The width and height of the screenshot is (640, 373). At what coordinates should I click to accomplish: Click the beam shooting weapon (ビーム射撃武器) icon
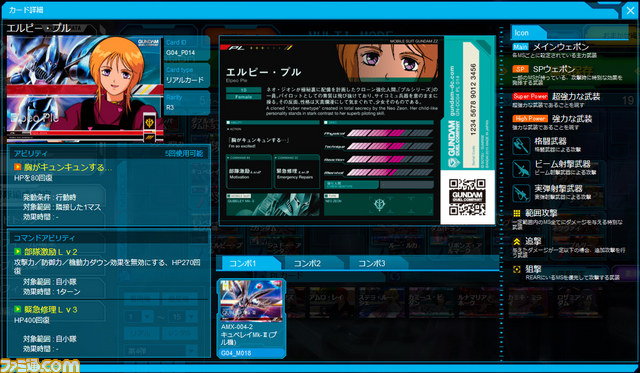click(521, 169)
